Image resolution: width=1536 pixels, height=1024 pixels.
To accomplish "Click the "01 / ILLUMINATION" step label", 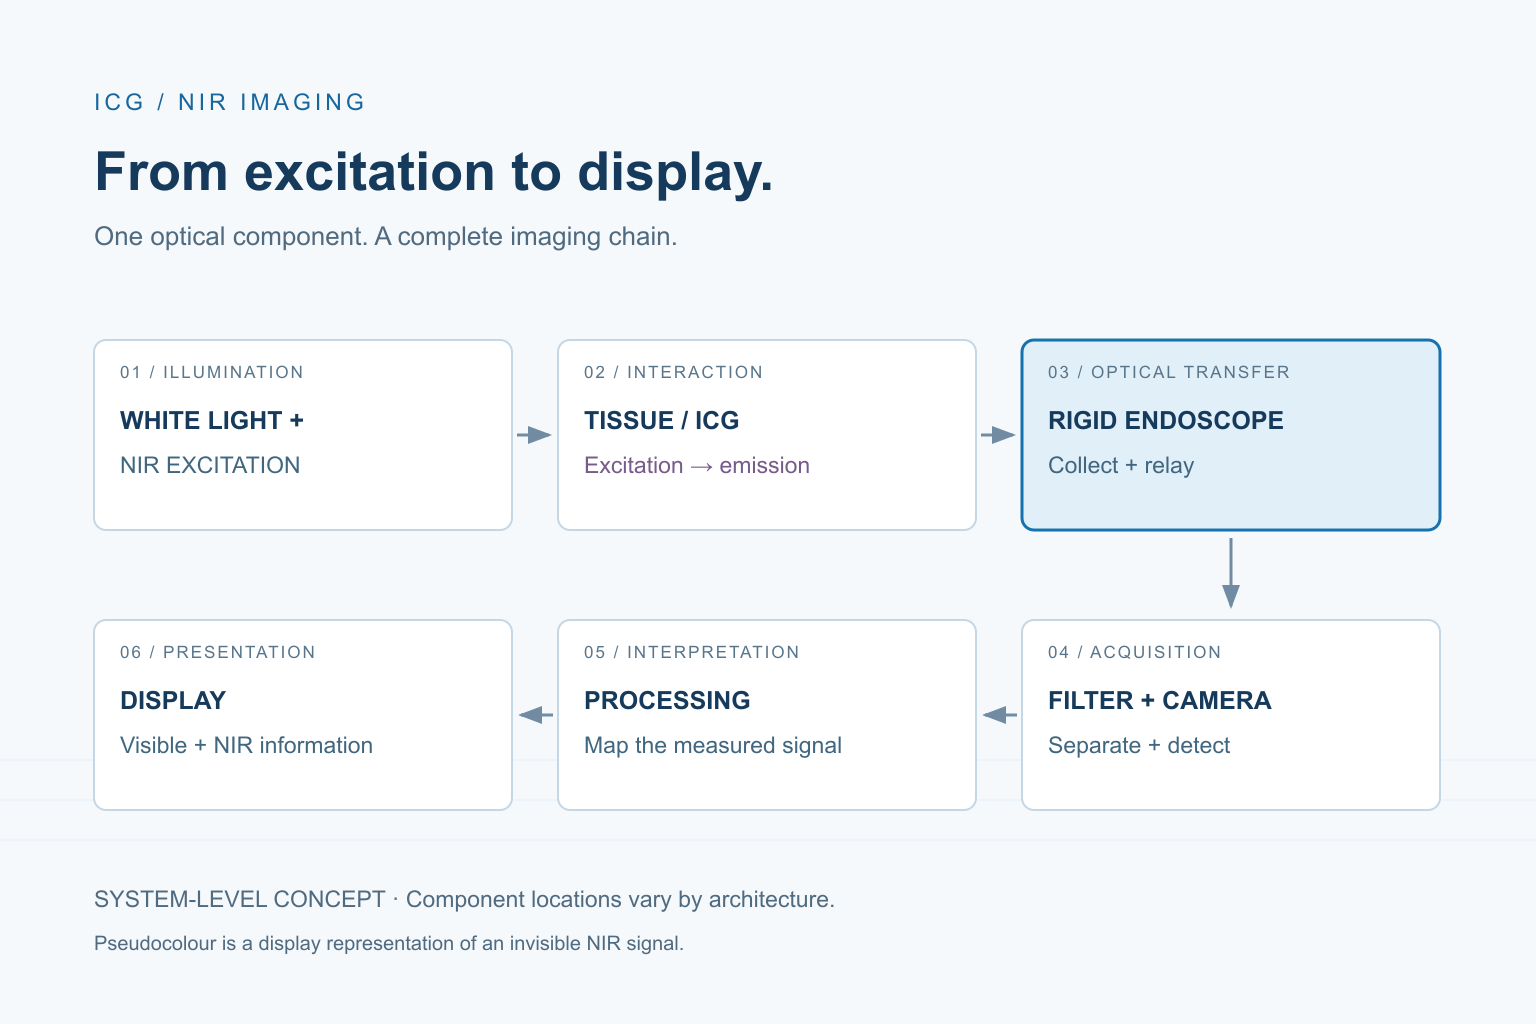I will 212,372.
